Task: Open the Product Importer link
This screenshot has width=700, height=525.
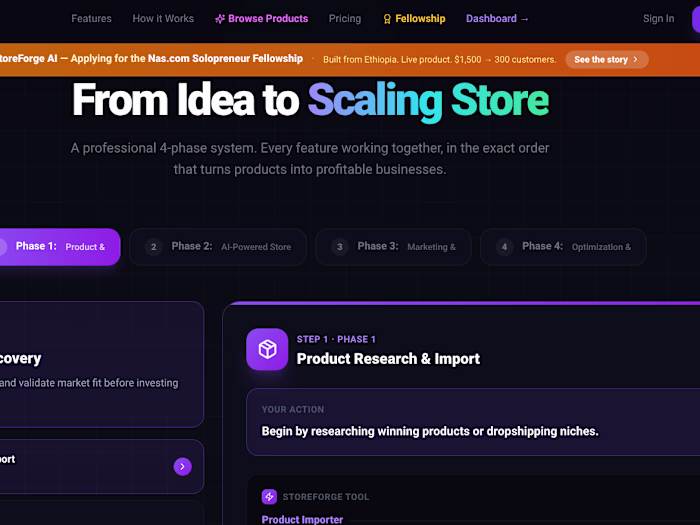Action: pyautogui.click(x=302, y=520)
